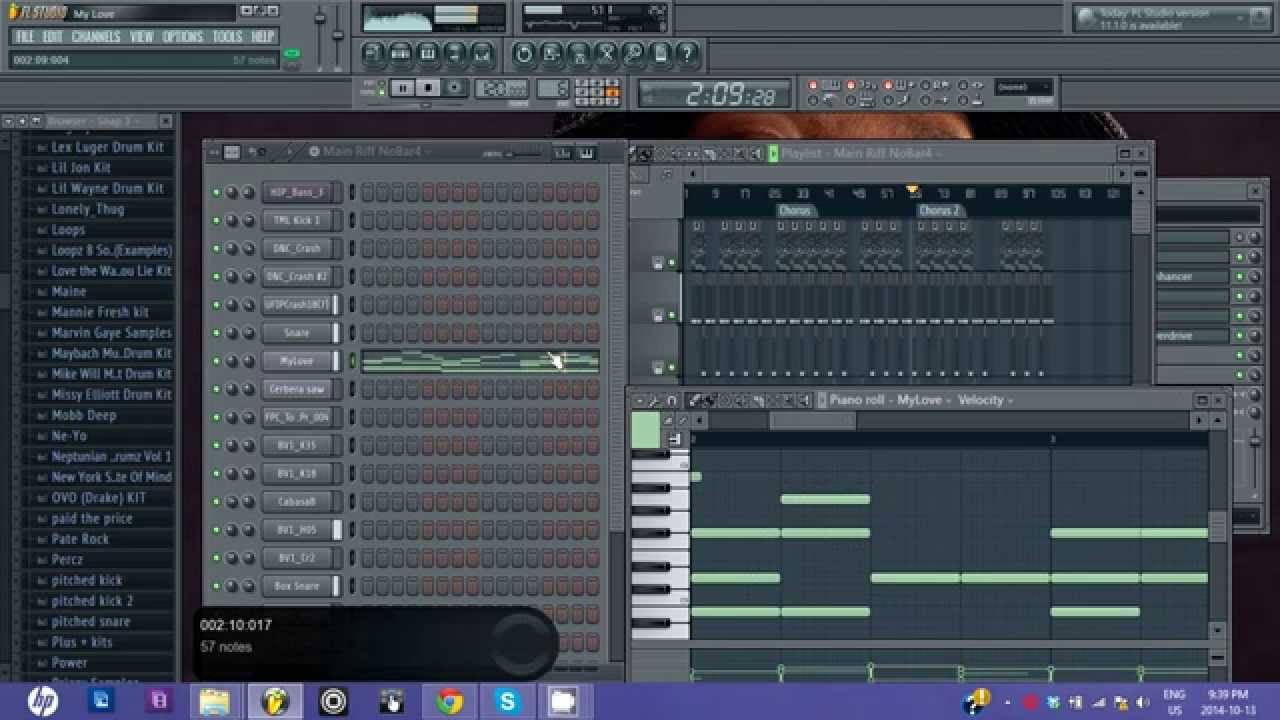Open File Explorer from the taskbar
Image resolution: width=1280 pixels, height=720 pixels.
215,702
